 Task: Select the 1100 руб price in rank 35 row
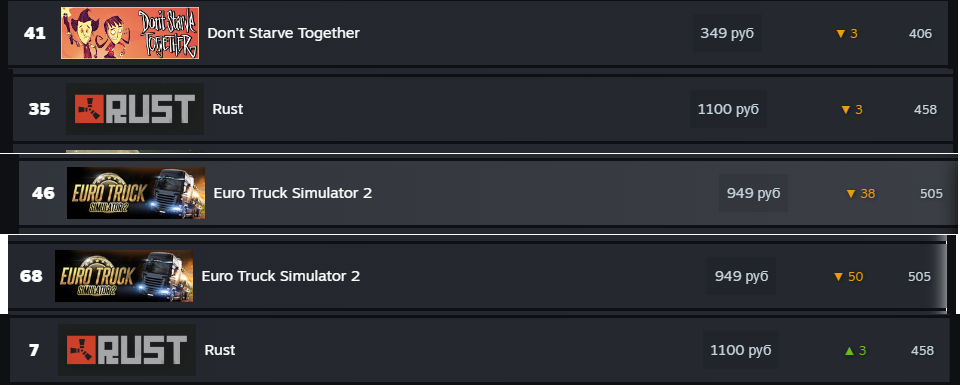coord(728,109)
